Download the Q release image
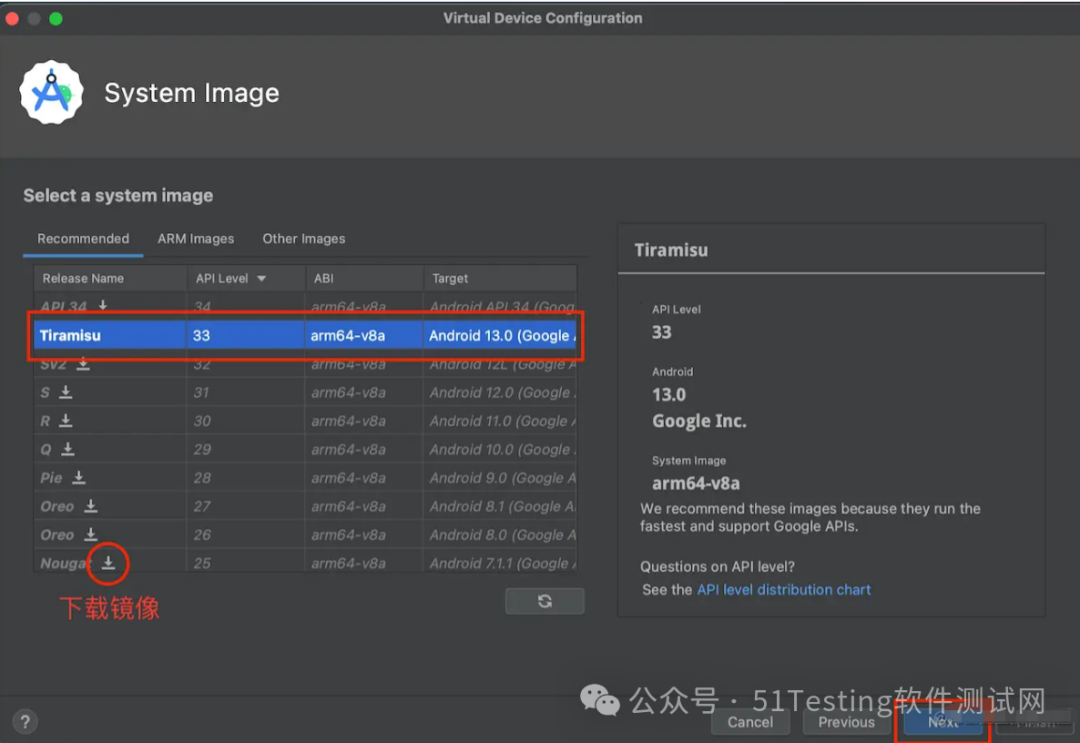This screenshot has height=743, width=1080. pyautogui.click(x=68, y=449)
